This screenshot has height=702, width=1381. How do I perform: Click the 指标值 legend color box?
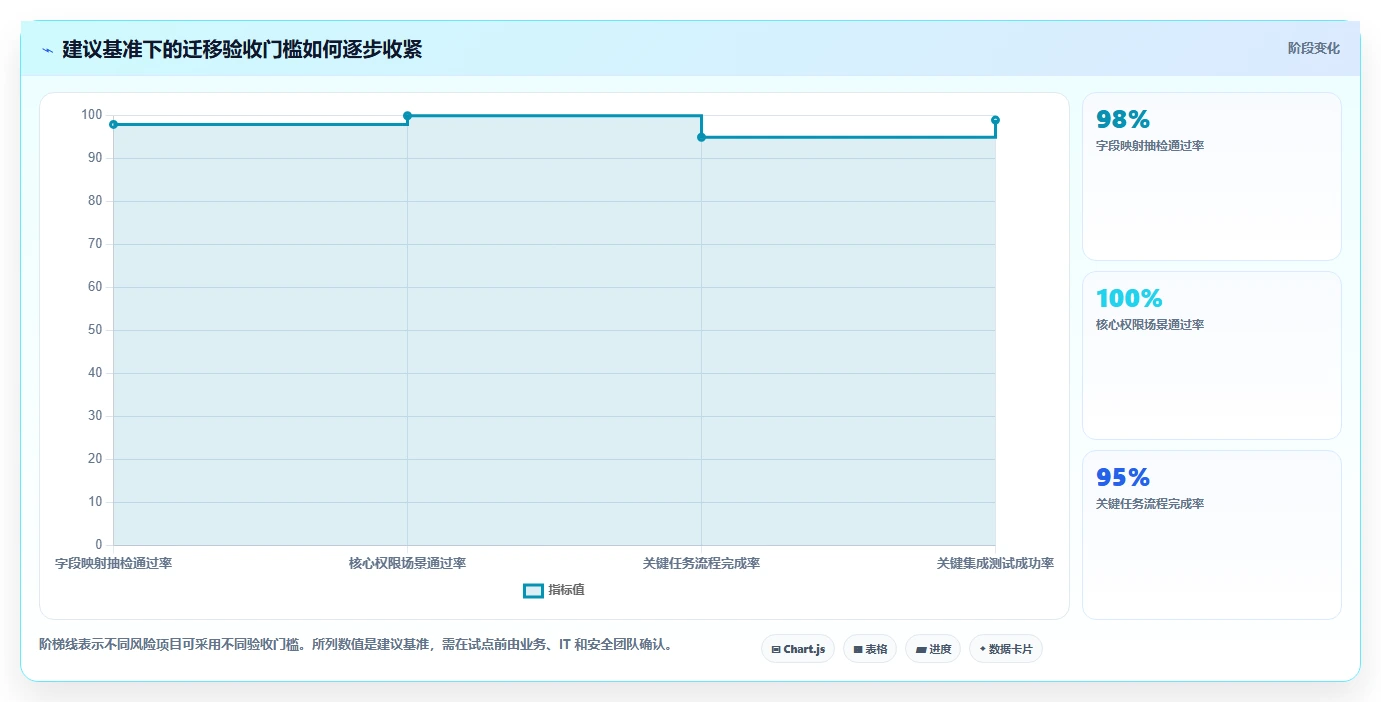(533, 591)
